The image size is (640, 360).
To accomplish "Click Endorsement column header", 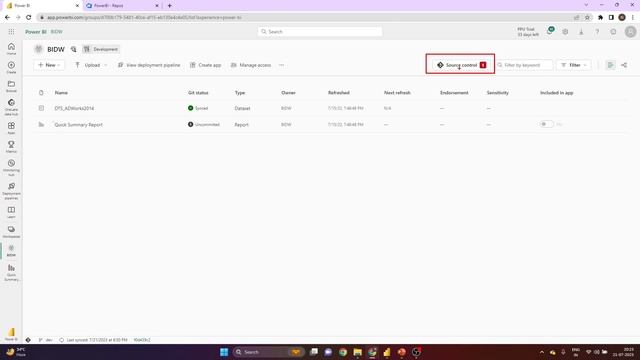I will coord(454,93).
